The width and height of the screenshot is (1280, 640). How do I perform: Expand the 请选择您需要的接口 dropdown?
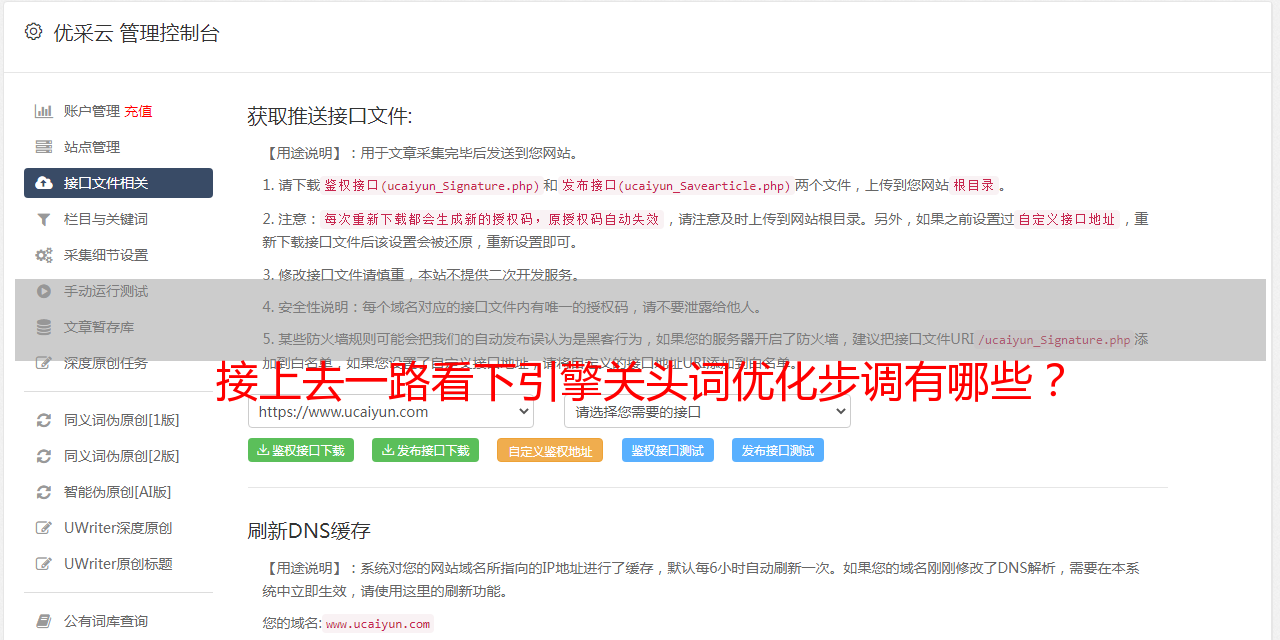(707, 411)
